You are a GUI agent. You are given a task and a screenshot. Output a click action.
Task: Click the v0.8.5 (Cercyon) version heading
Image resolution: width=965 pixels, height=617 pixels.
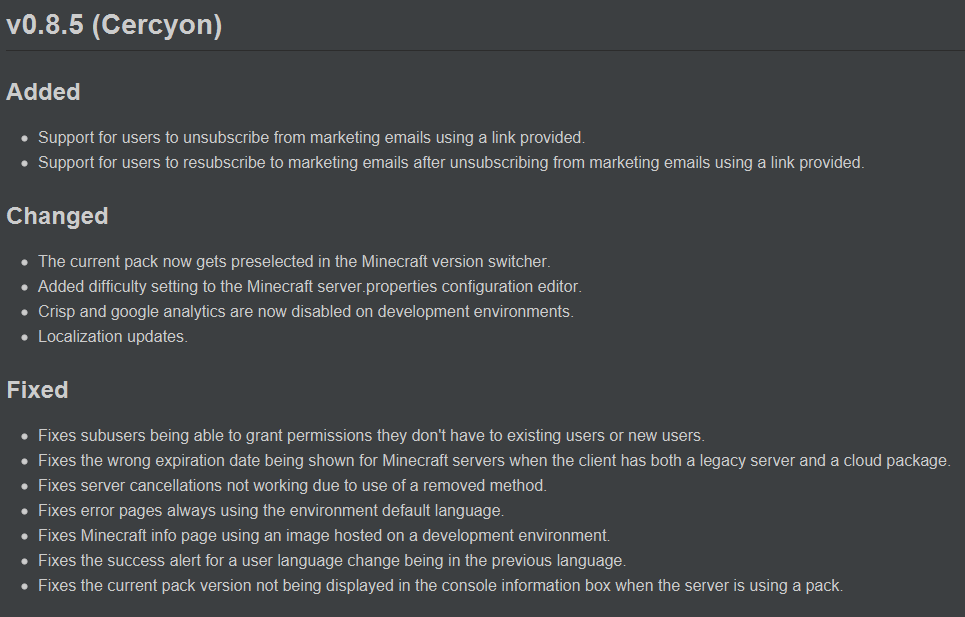[114, 25]
